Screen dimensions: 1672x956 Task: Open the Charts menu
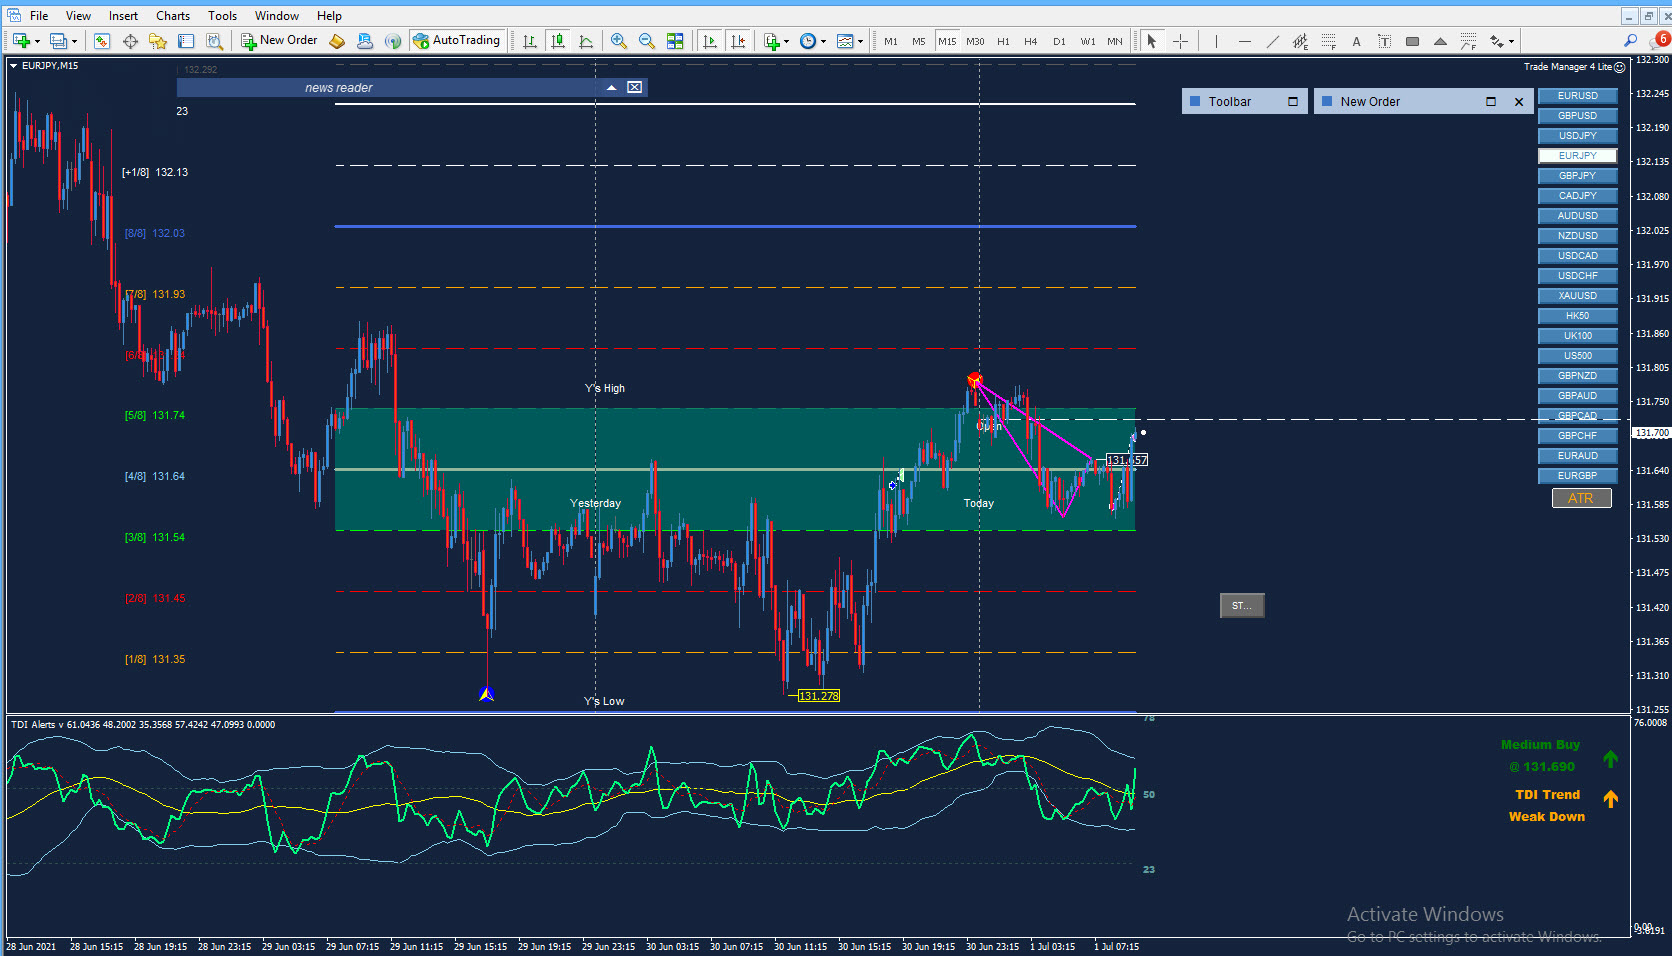click(173, 15)
